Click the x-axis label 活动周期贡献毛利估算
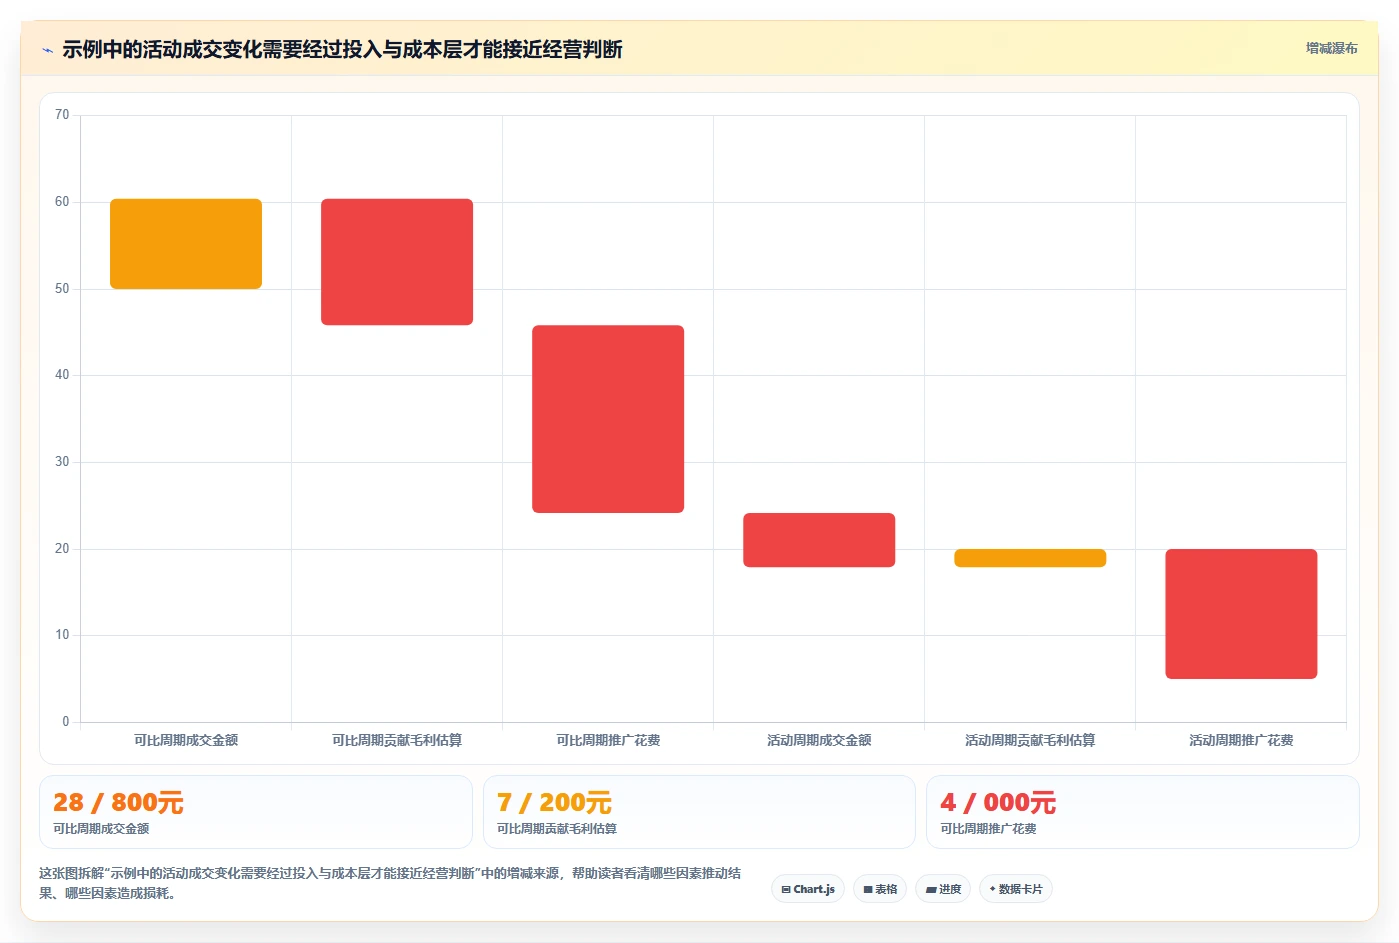The image size is (1399, 943). tap(1030, 740)
